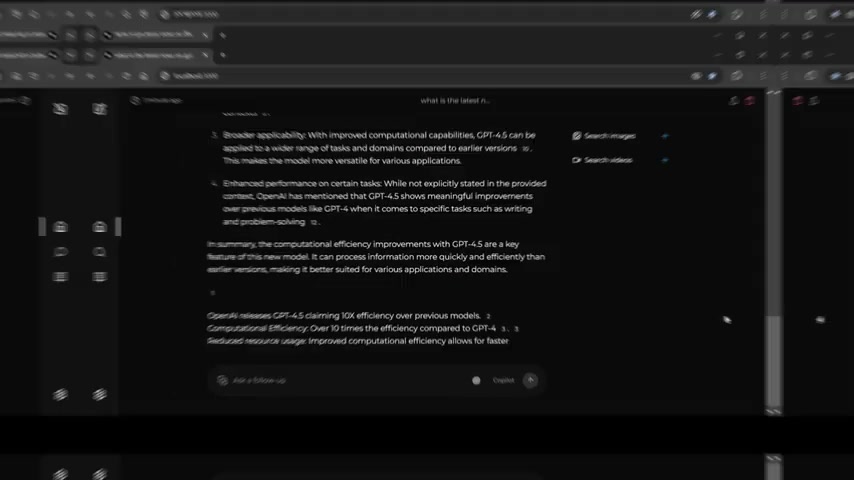
Task: Click the share icon beside the red delete icon
Action: 734,101
